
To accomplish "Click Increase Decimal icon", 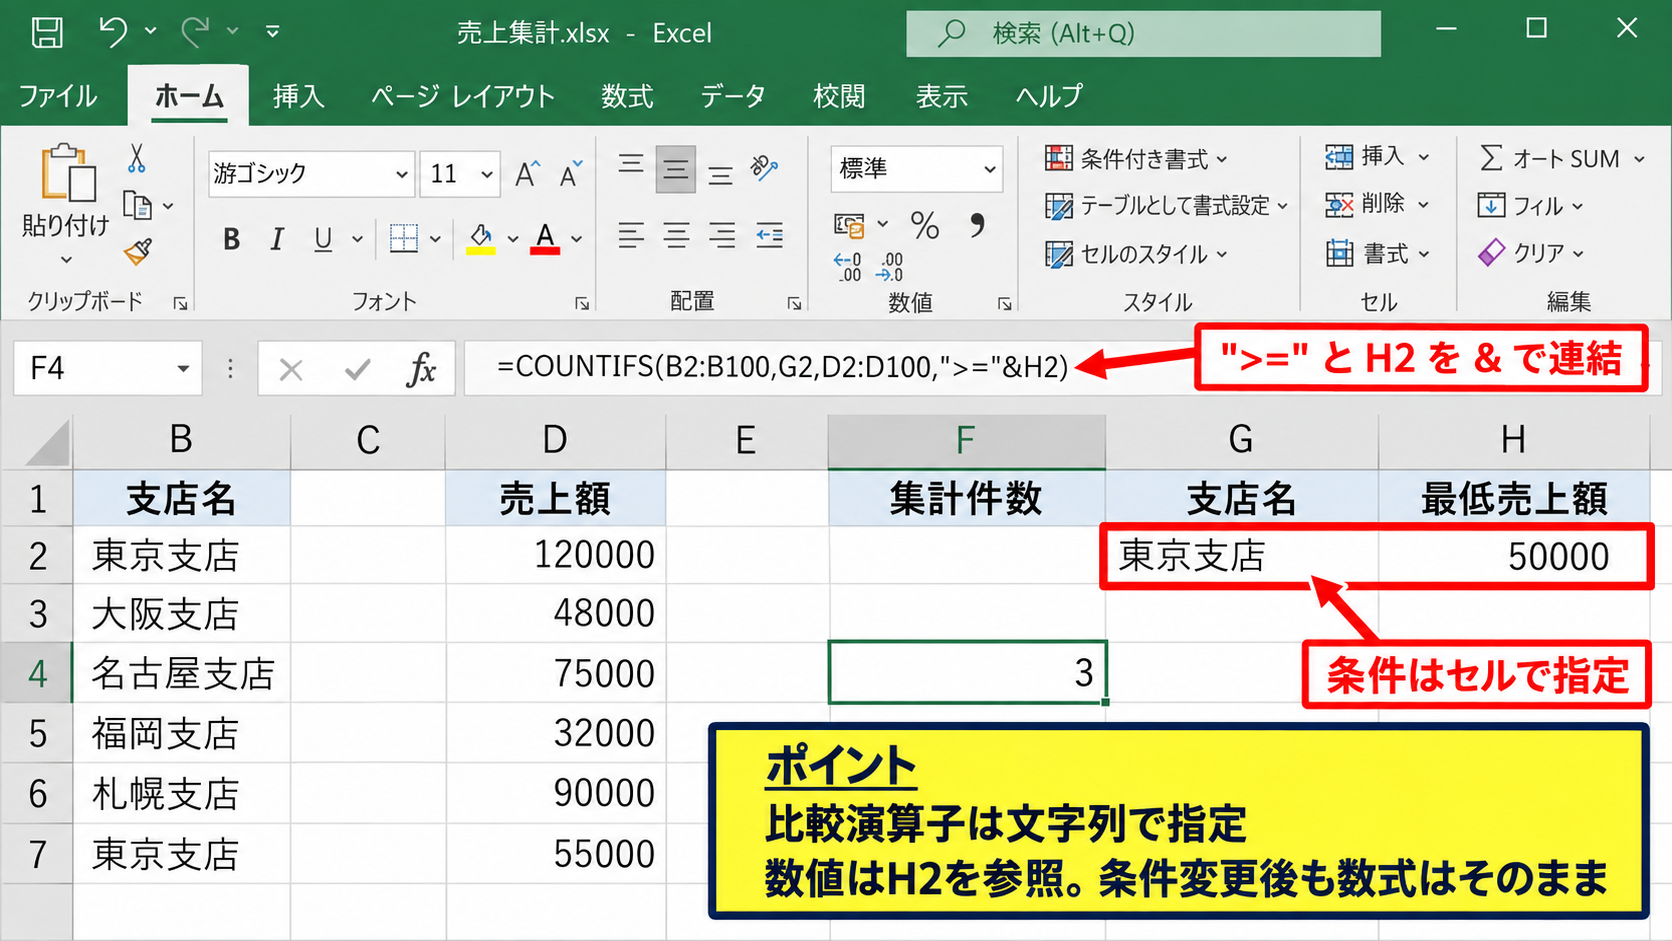I will point(847,267).
